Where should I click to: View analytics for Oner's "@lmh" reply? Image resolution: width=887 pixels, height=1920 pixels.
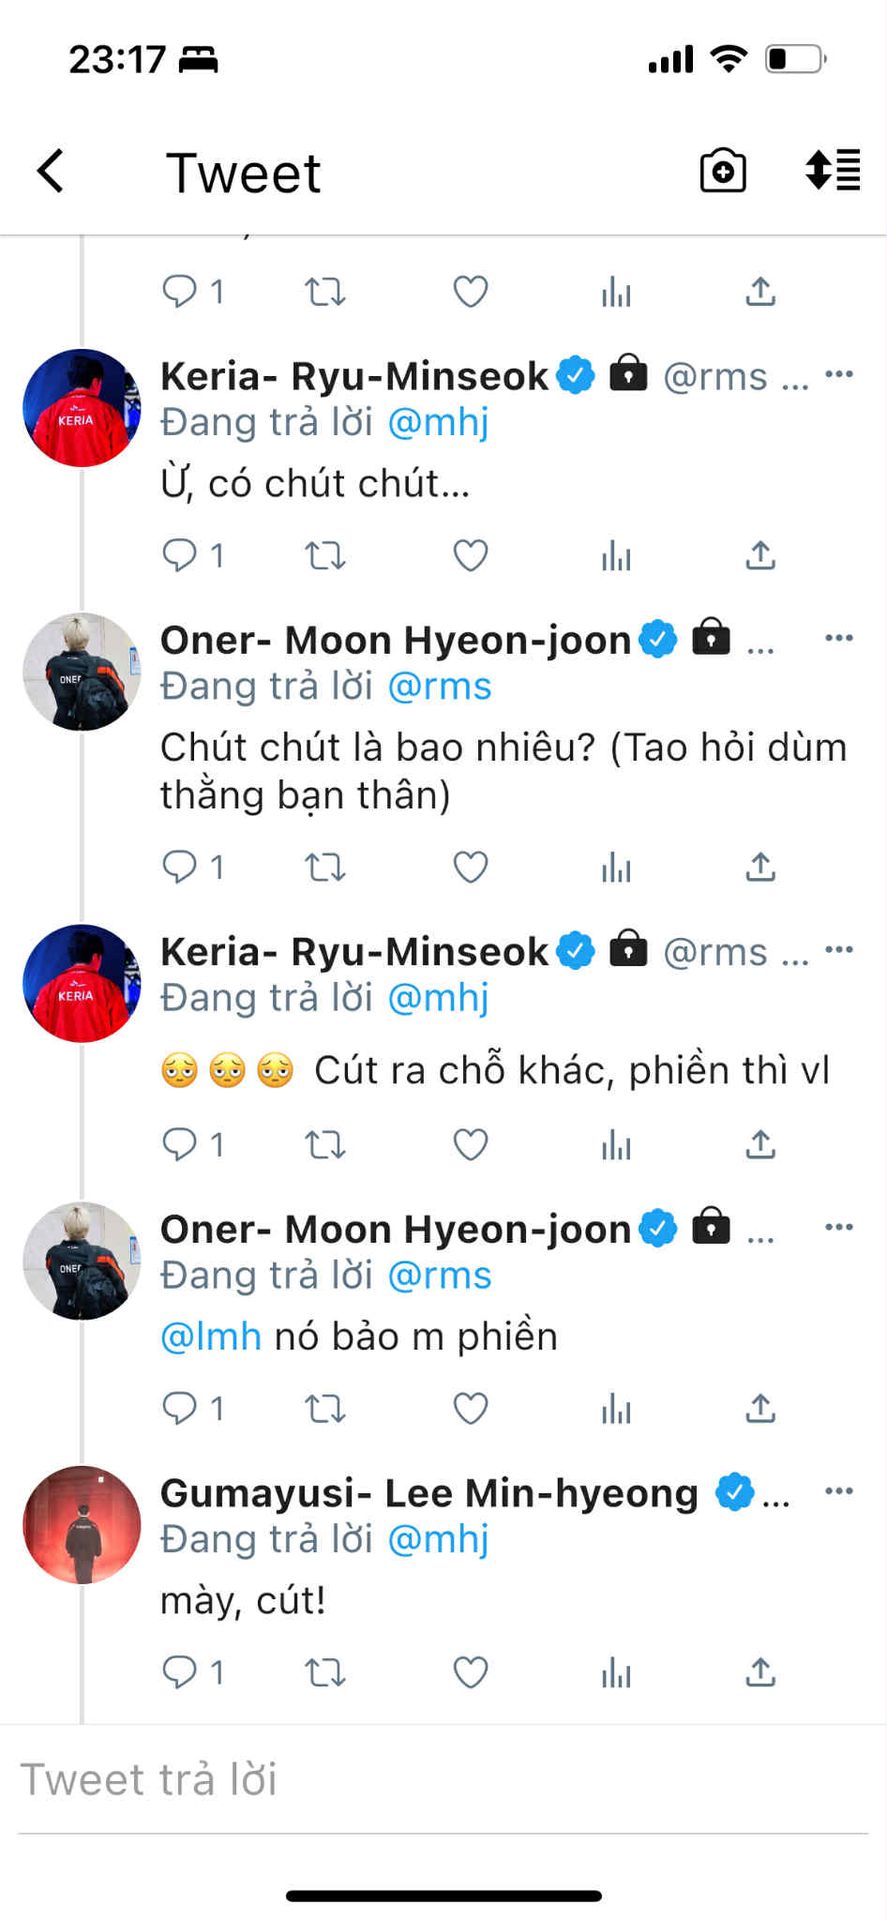pyautogui.click(x=616, y=1409)
